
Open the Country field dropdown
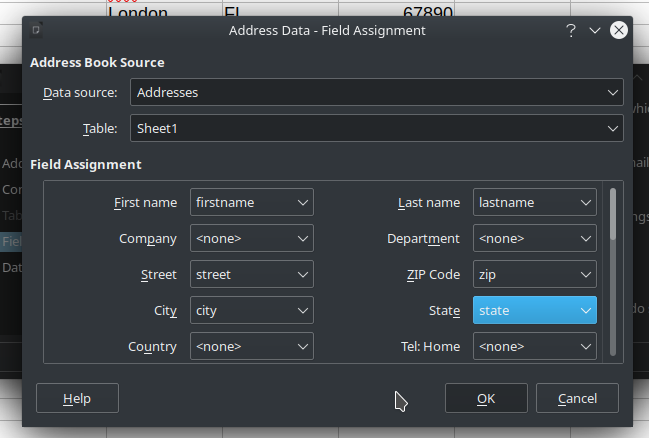(x=252, y=346)
